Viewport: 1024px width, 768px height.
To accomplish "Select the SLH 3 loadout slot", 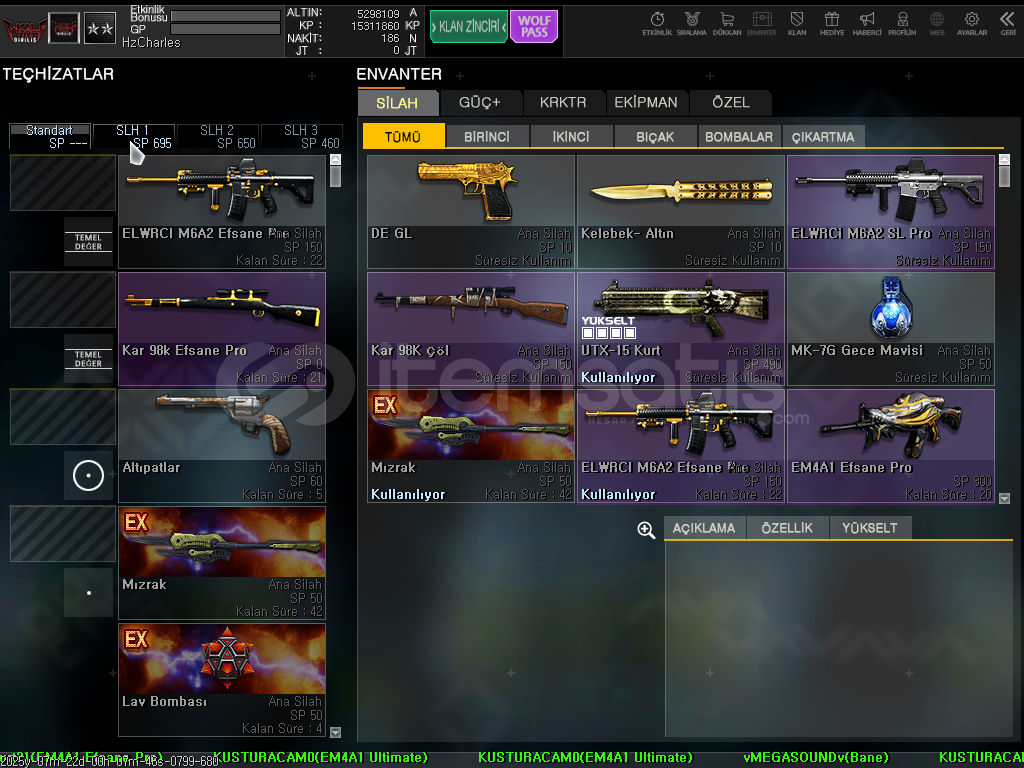I will (x=302, y=136).
